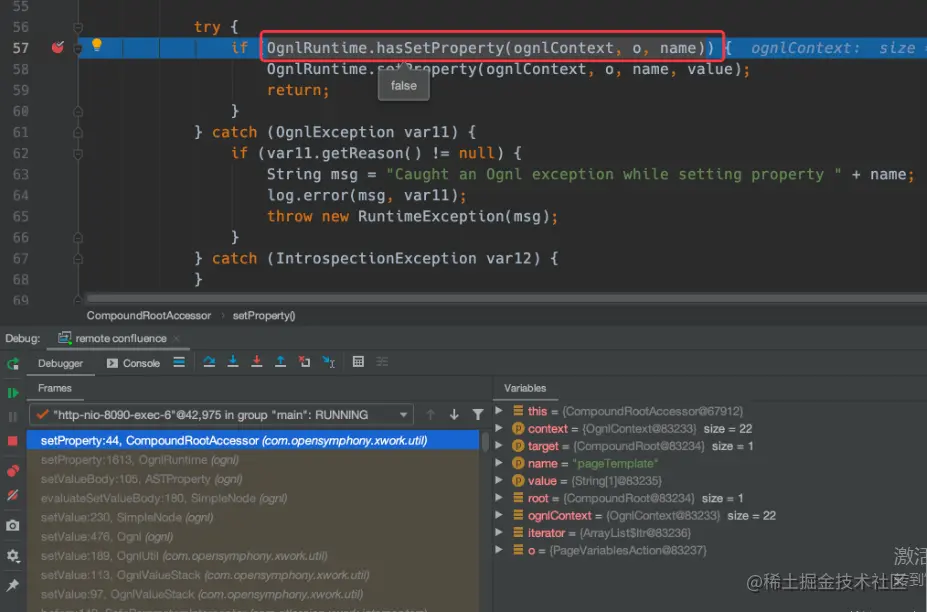Select frame setProperty:44, CompoundRootAccessor
Image resolution: width=927 pixels, height=612 pixels.
253,441
